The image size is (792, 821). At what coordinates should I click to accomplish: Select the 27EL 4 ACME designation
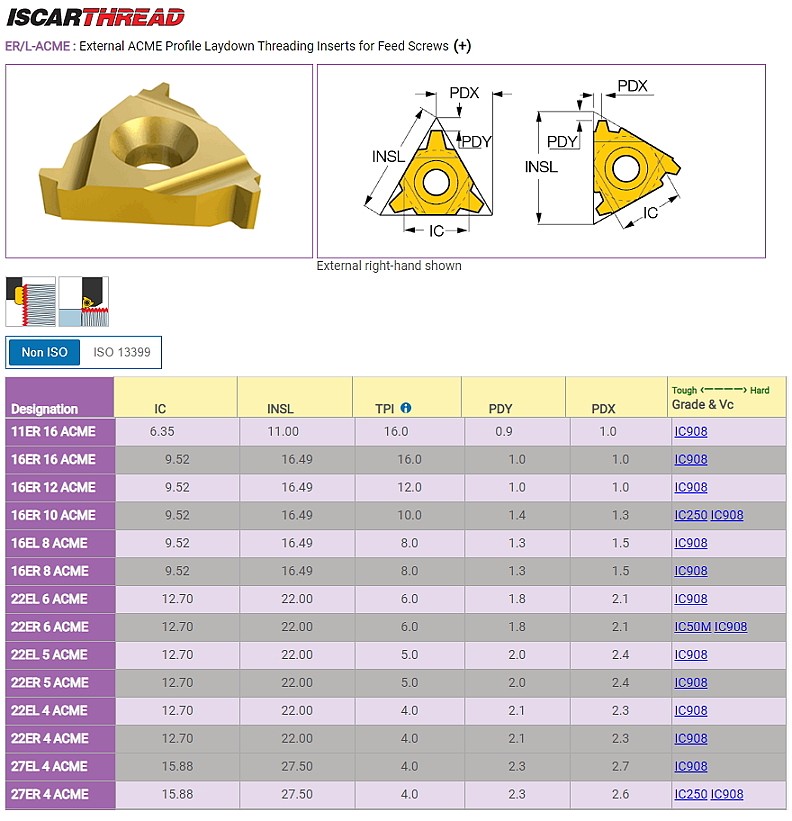pyautogui.click(x=49, y=766)
